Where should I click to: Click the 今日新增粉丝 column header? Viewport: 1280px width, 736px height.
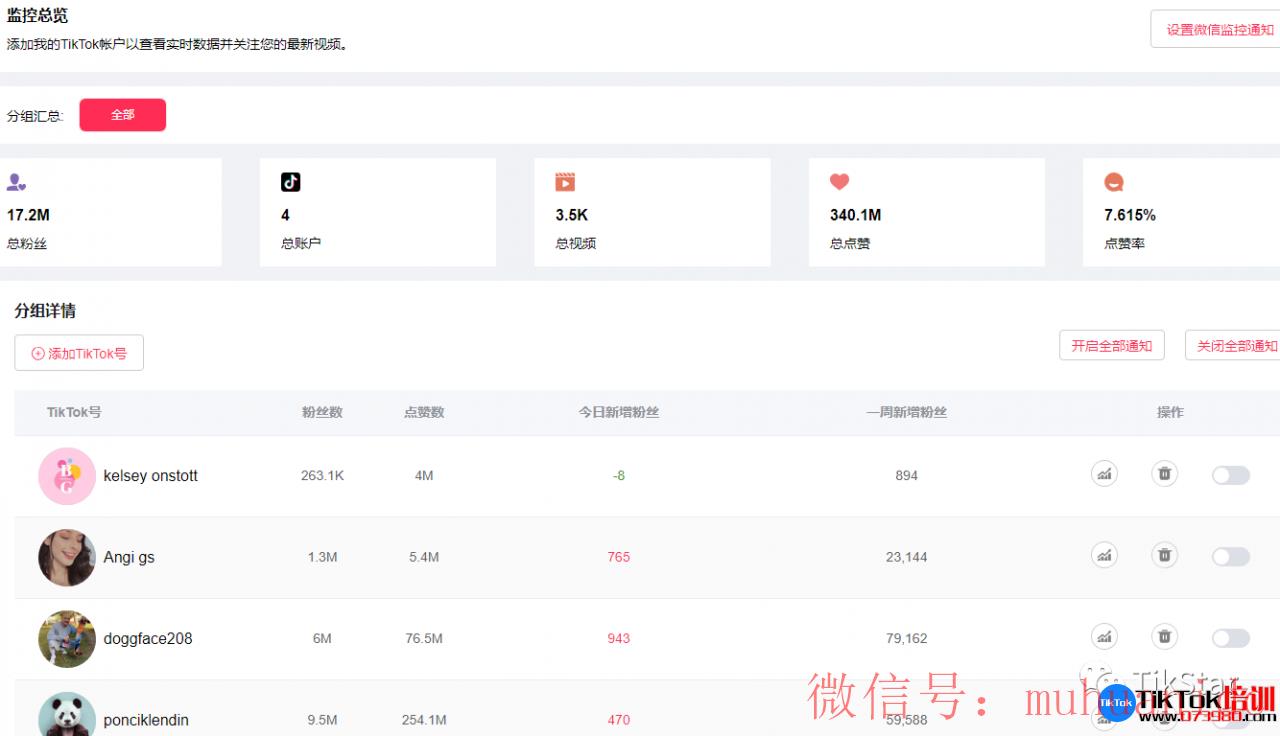619,412
